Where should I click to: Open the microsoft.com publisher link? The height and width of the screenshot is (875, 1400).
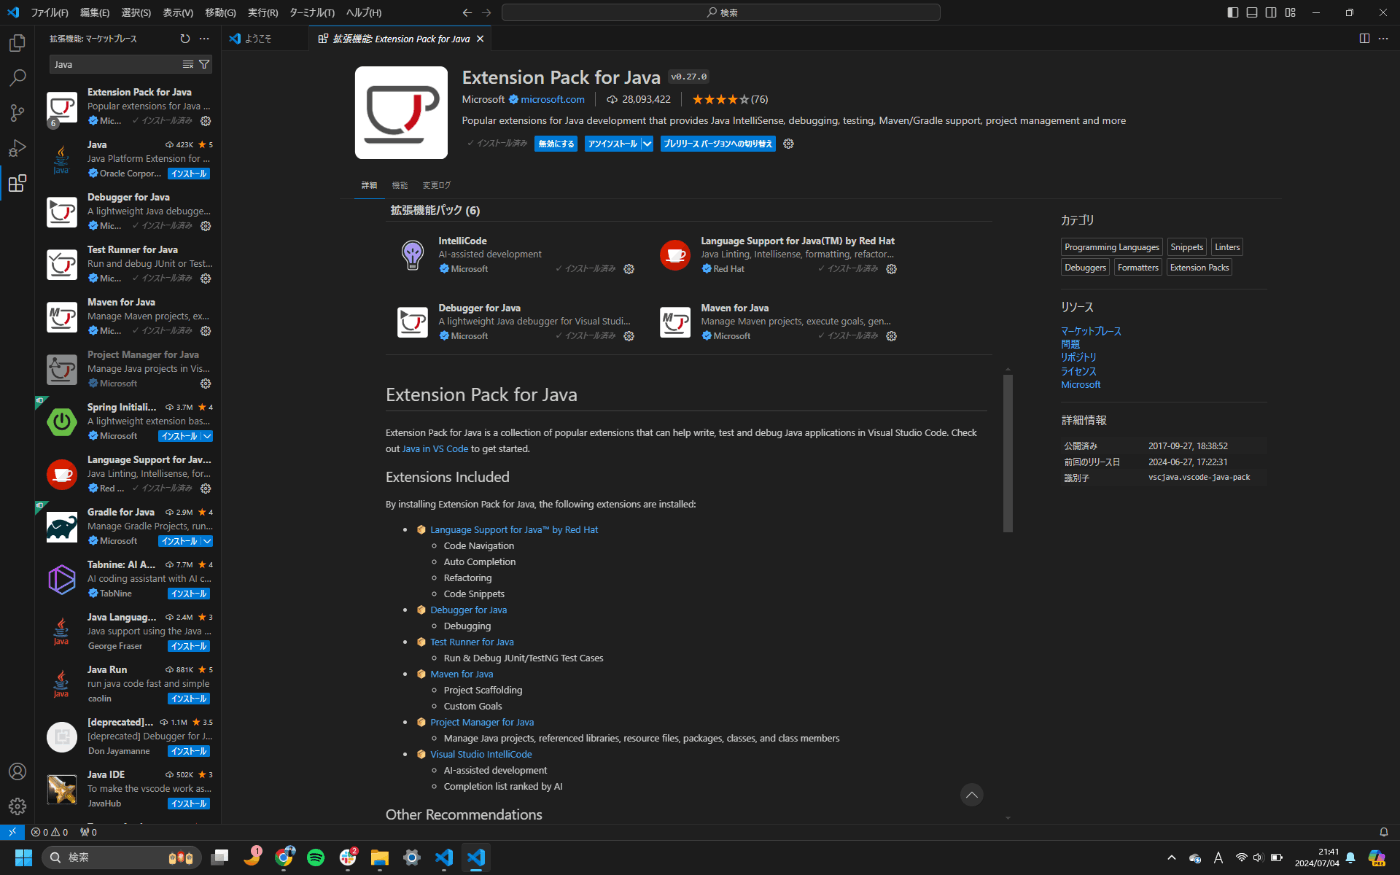(552, 99)
